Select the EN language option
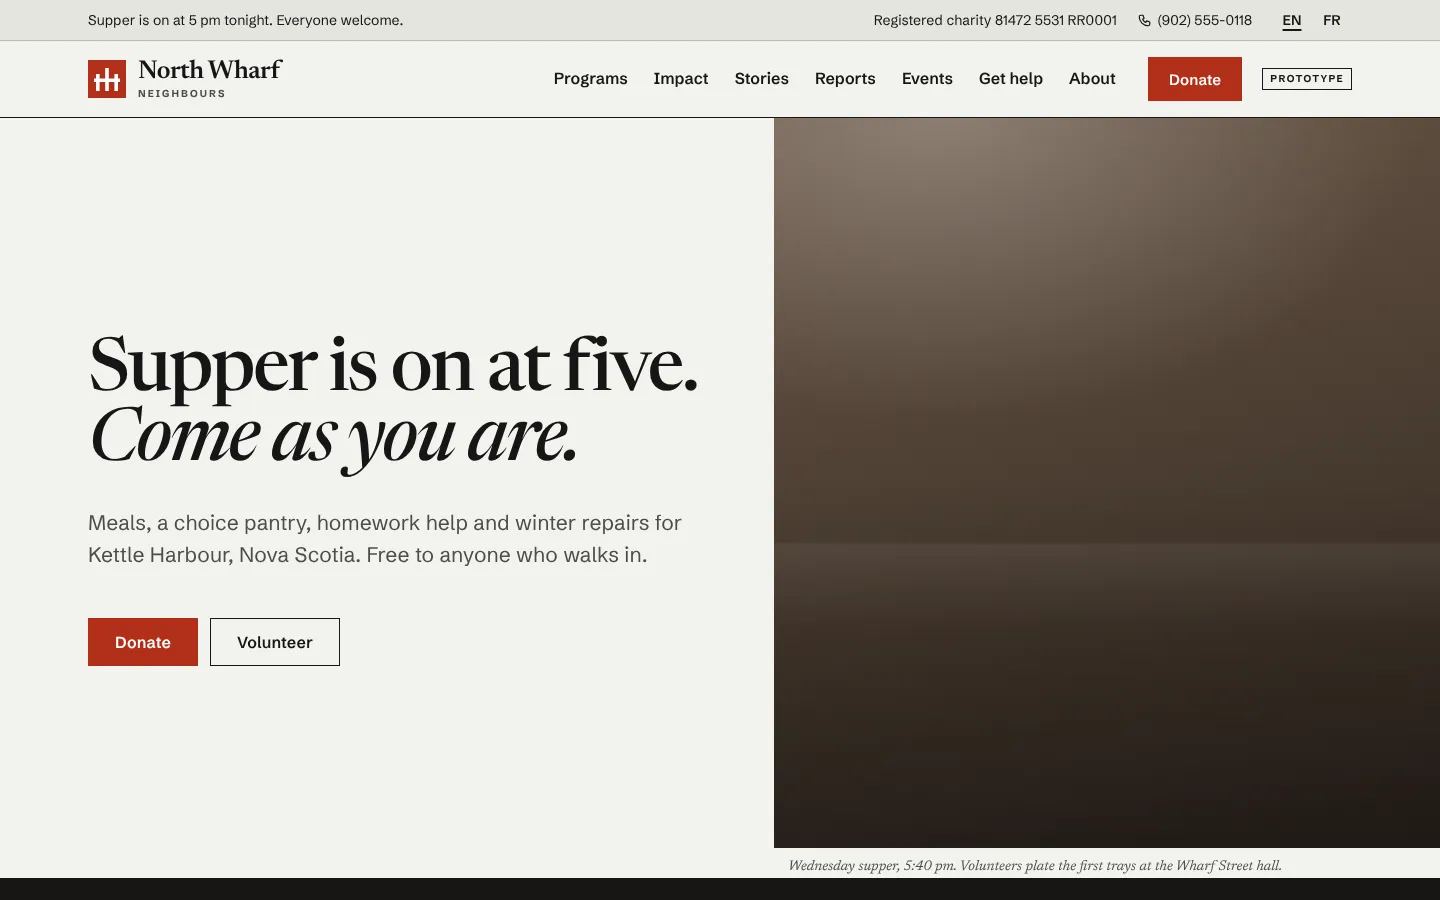The width and height of the screenshot is (1440, 900). 1292,20
